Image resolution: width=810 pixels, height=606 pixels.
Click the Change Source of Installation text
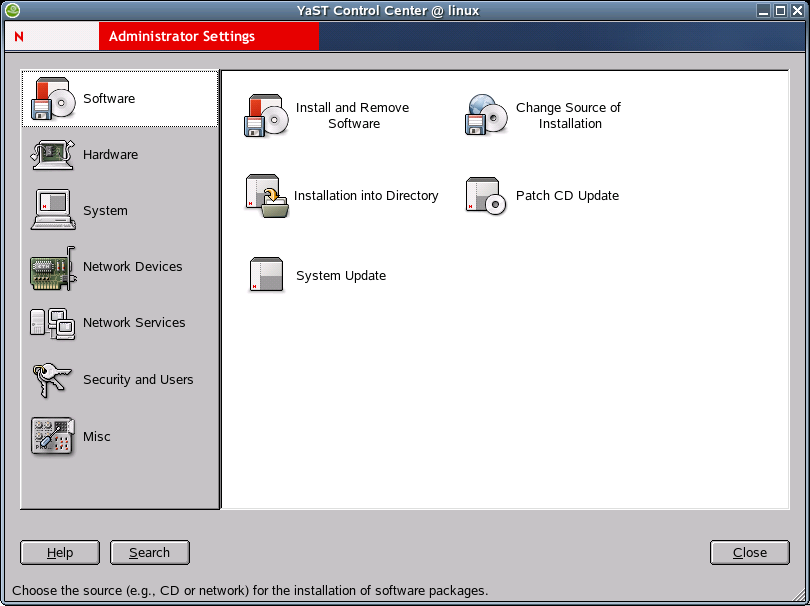pos(569,116)
